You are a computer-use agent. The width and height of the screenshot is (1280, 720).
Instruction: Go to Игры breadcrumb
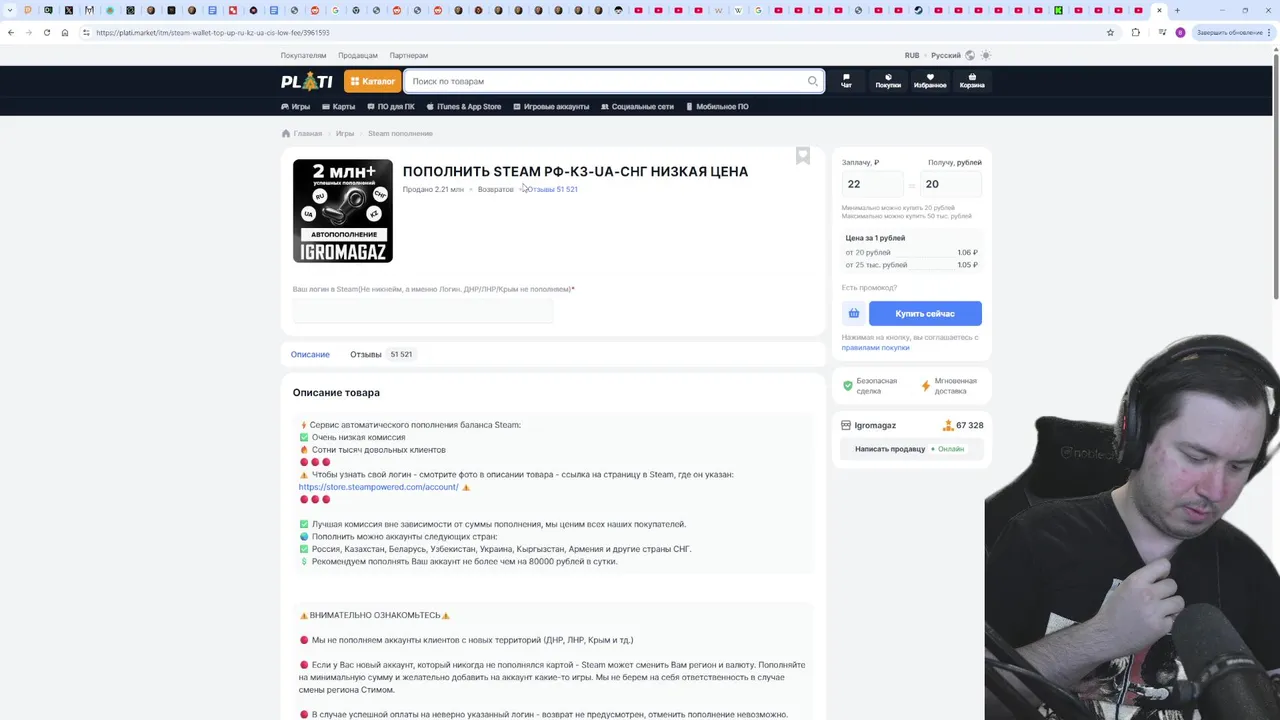(x=345, y=133)
